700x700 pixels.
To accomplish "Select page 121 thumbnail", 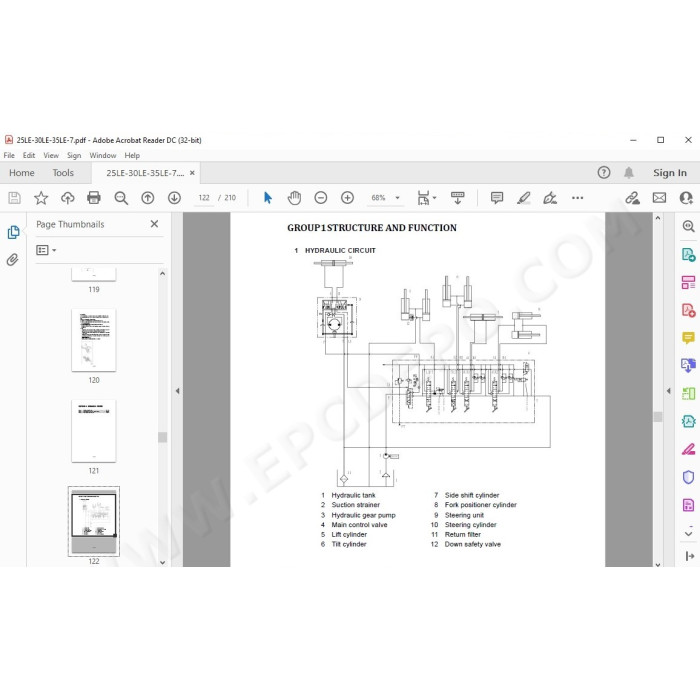I will (x=94, y=431).
